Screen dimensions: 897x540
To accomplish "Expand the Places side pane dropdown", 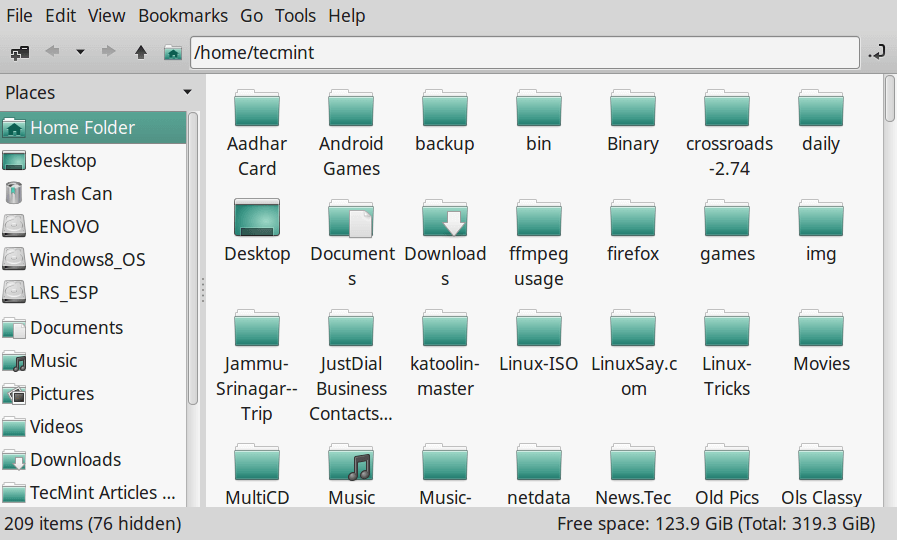I will click(x=187, y=93).
